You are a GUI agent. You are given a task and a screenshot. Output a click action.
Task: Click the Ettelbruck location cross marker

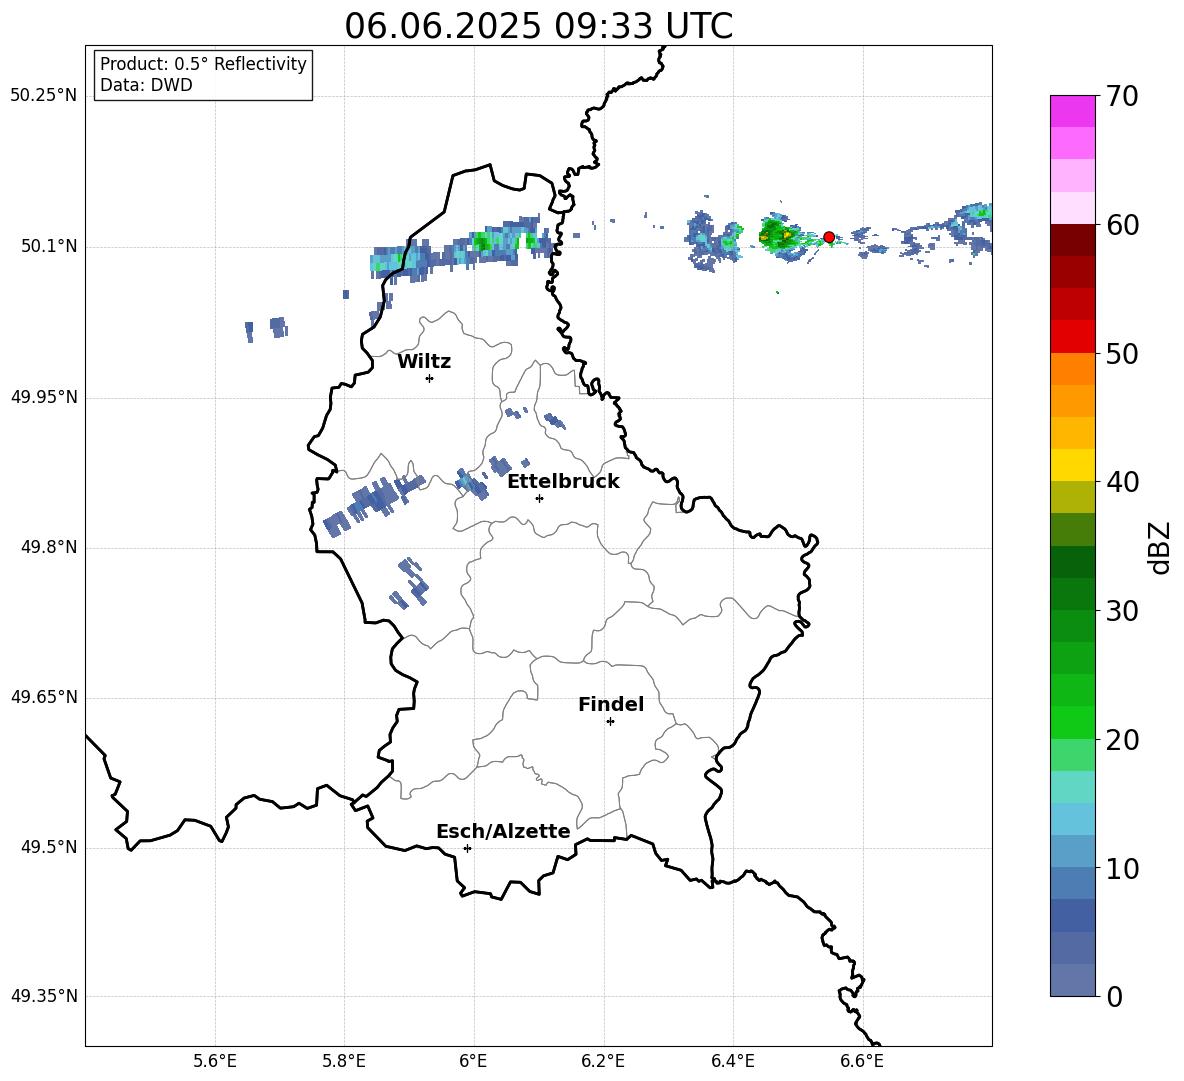(539, 498)
